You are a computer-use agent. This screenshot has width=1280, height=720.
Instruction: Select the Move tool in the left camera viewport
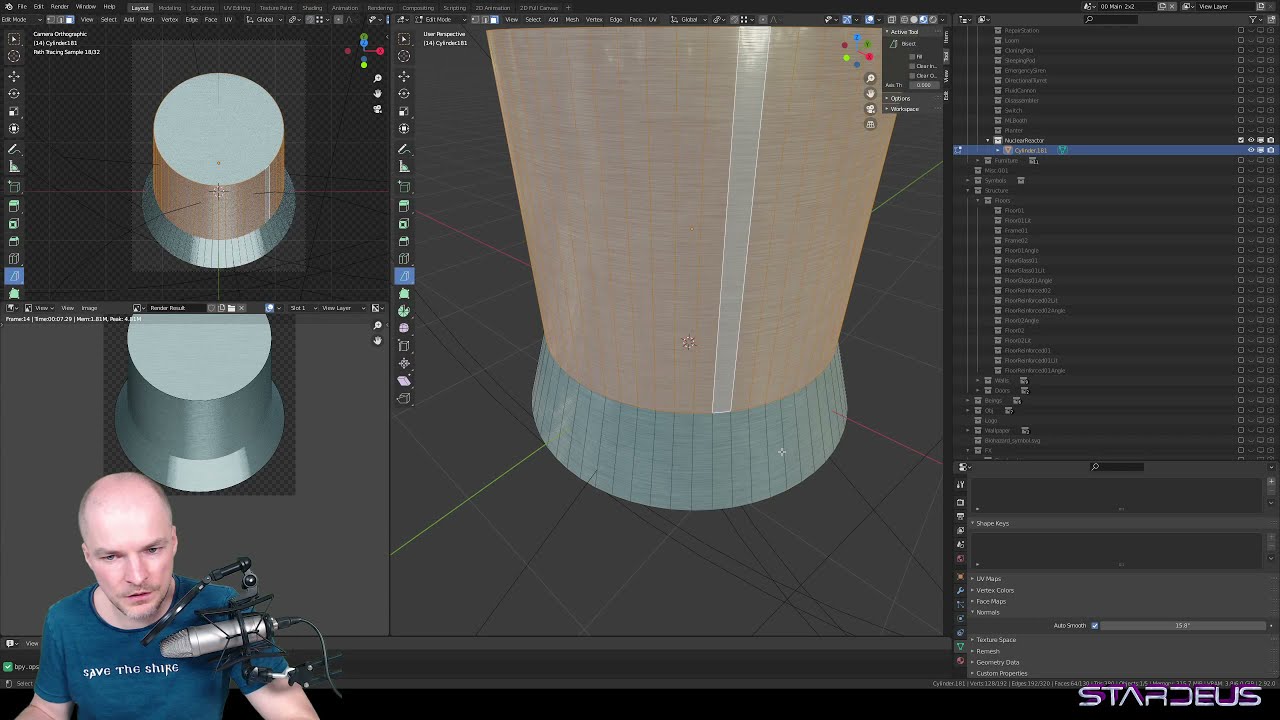point(14,75)
